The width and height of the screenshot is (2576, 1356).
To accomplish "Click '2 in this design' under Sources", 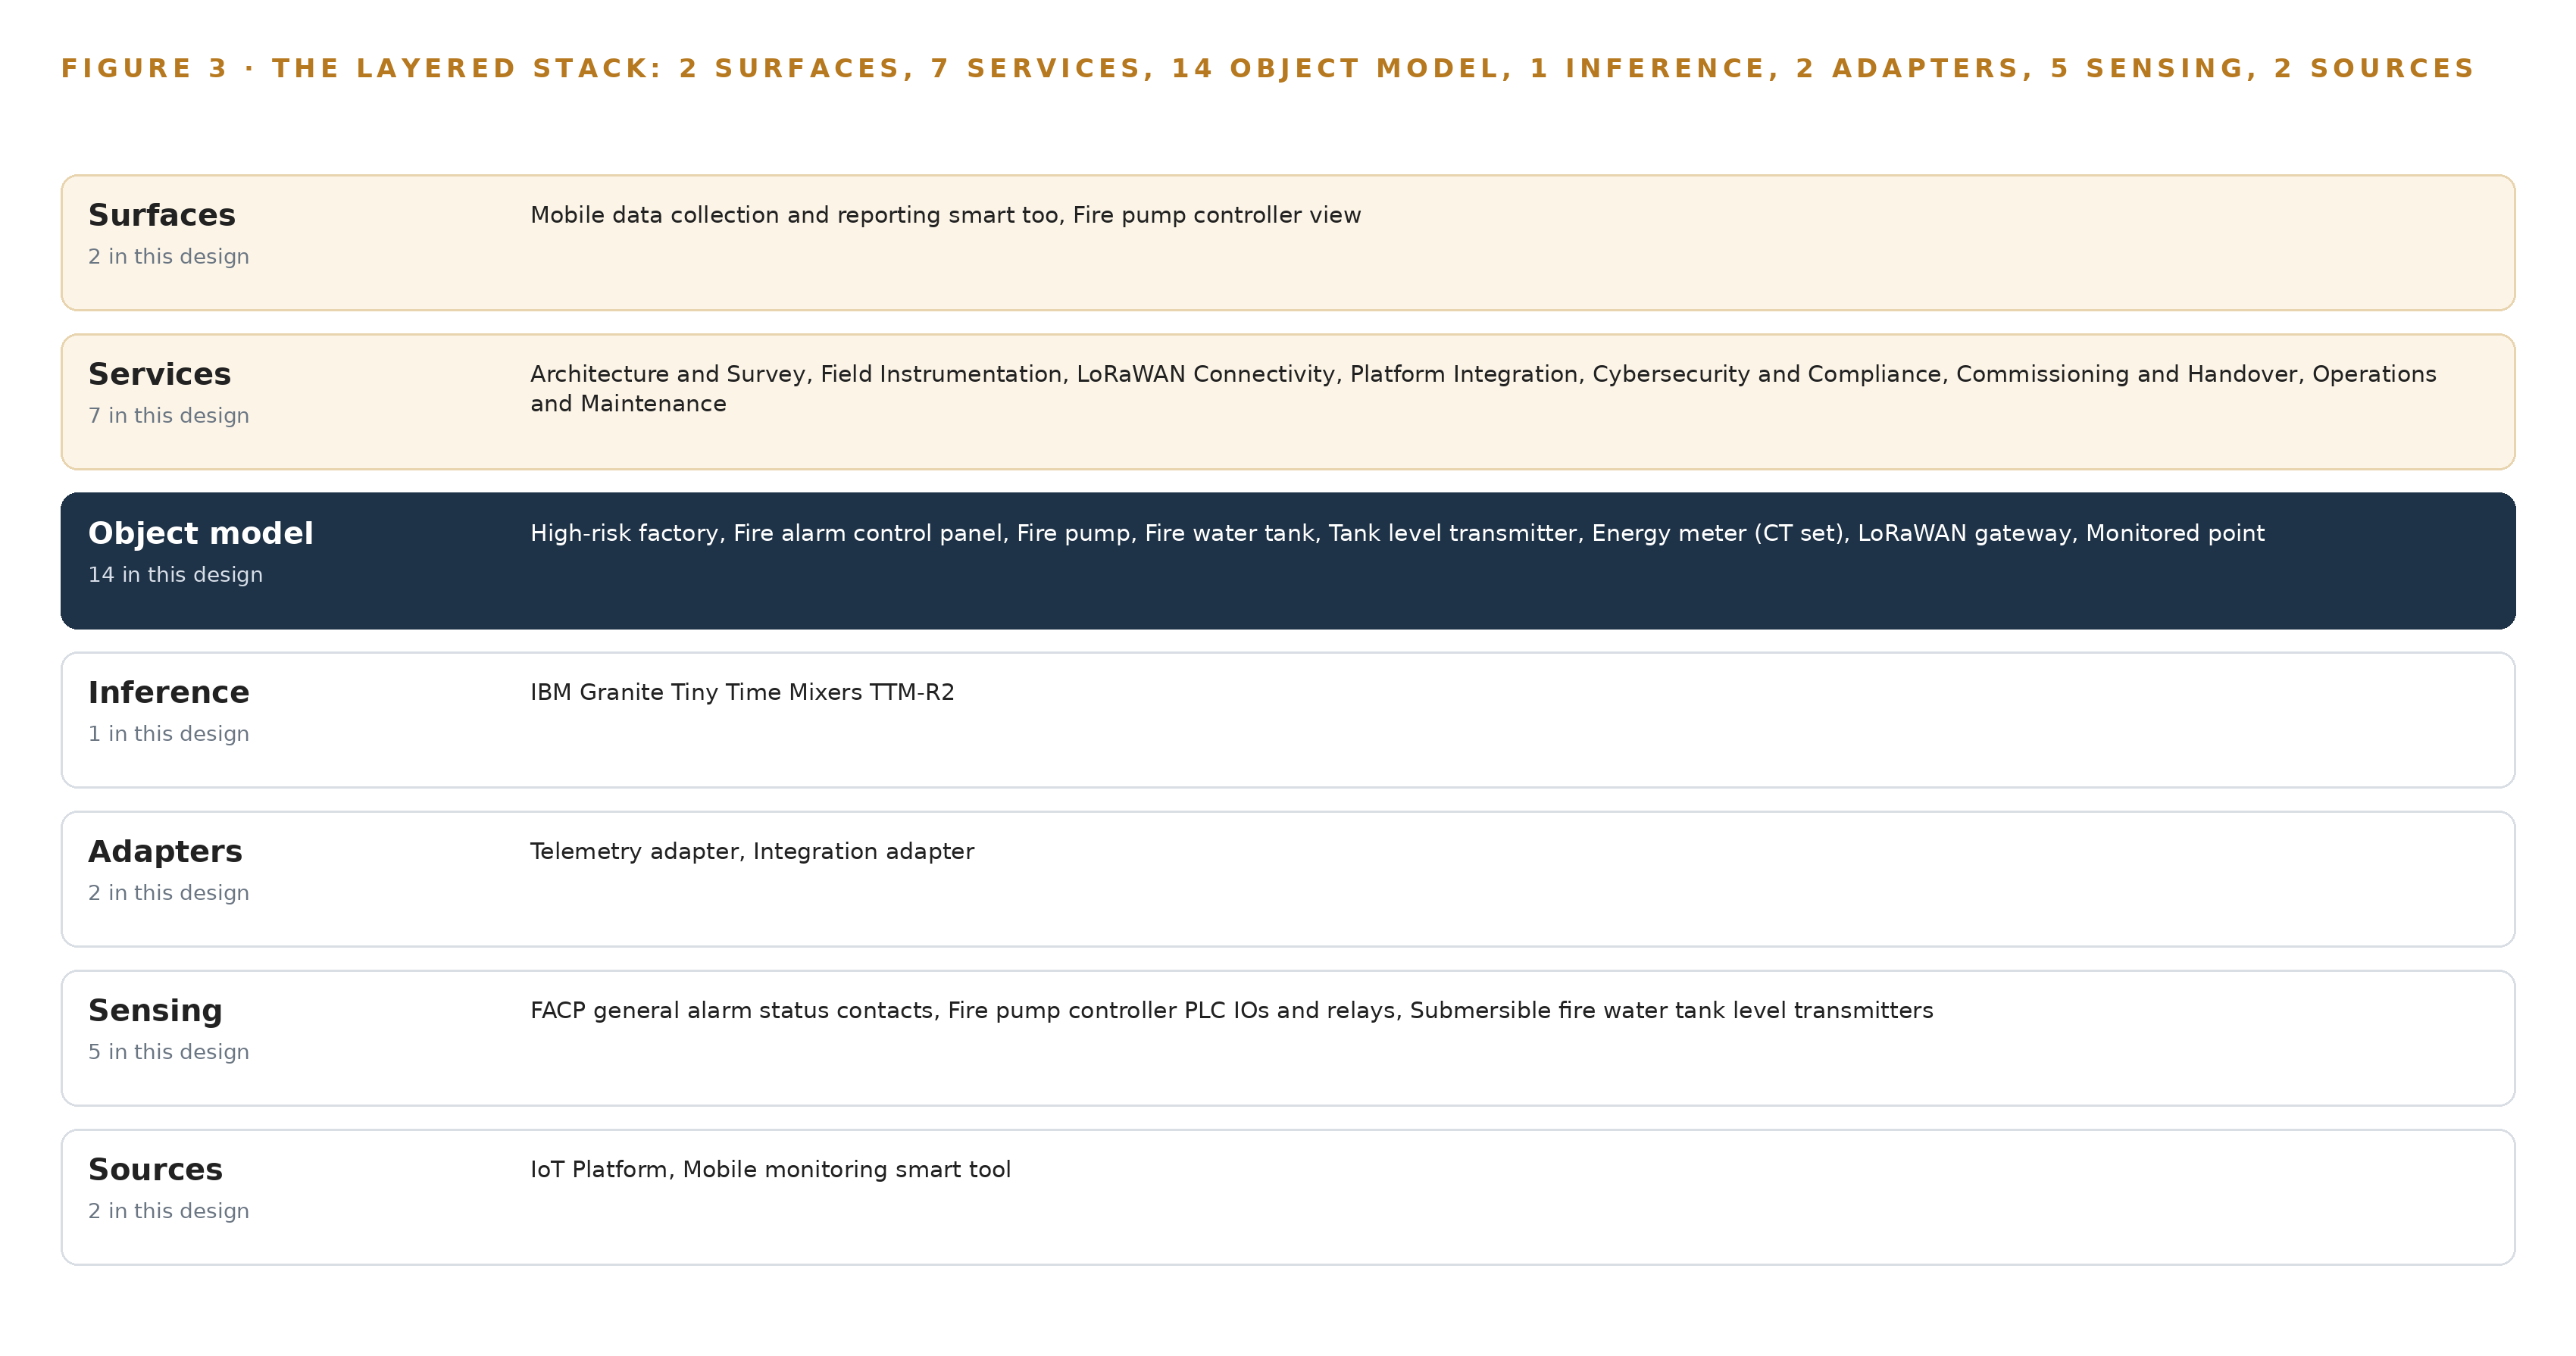I will click(x=169, y=1211).
